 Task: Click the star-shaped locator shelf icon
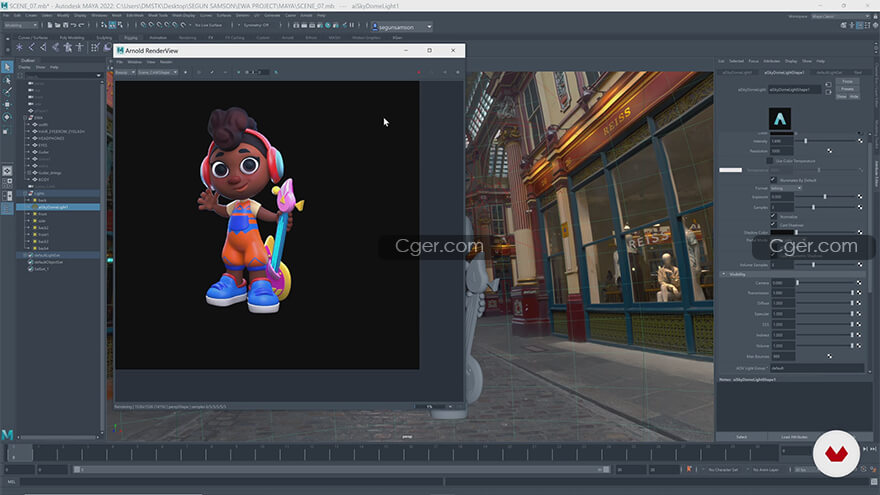19,47
